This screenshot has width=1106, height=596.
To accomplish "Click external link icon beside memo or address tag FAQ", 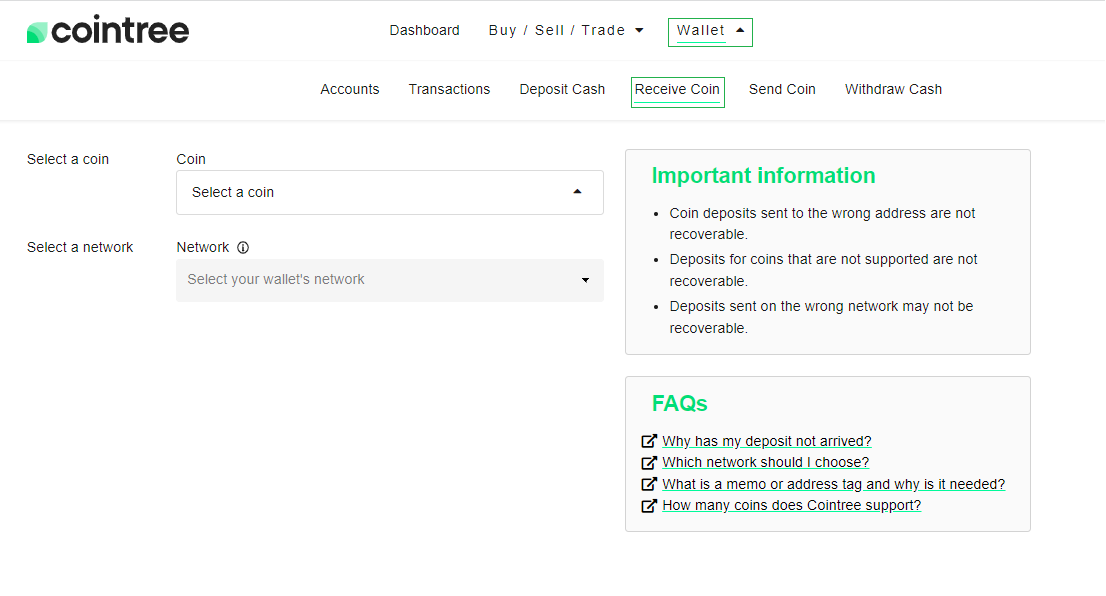I will (x=649, y=485).
